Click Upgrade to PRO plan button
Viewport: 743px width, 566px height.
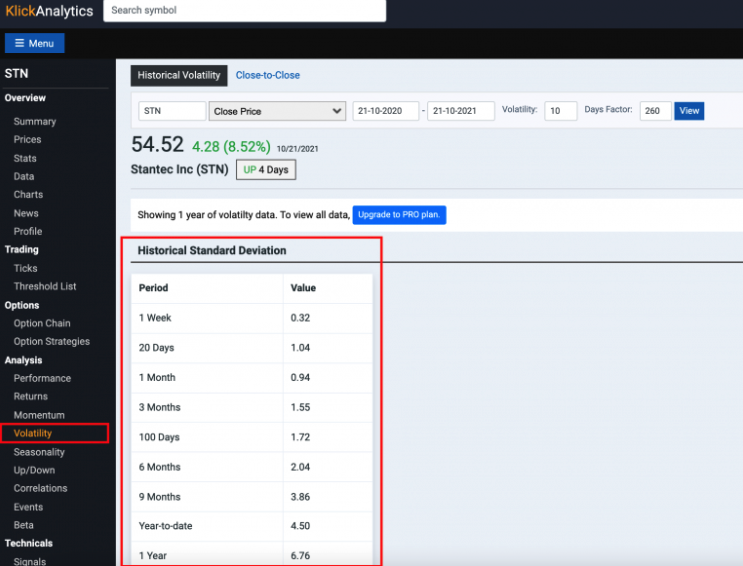point(399,215)
